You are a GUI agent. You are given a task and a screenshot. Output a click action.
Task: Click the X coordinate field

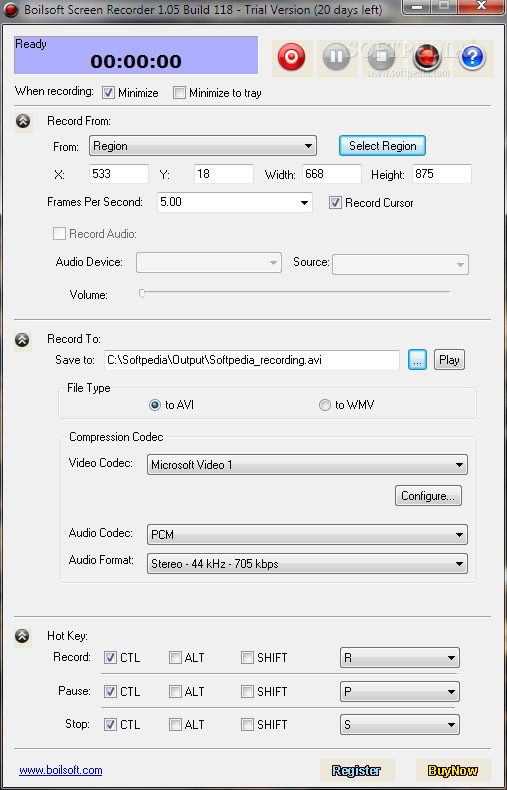119,174
